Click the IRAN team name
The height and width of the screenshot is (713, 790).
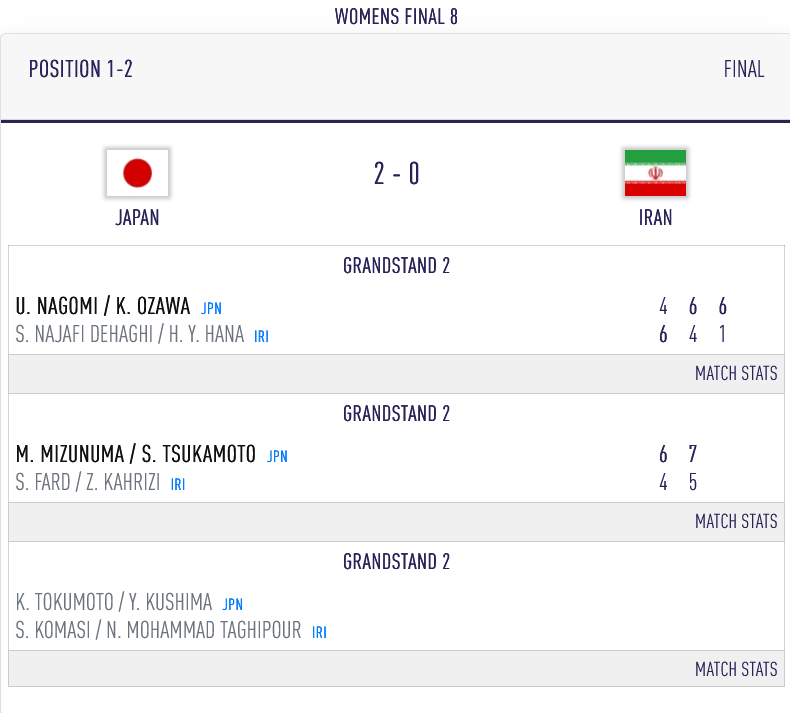(x=655, y=217)
